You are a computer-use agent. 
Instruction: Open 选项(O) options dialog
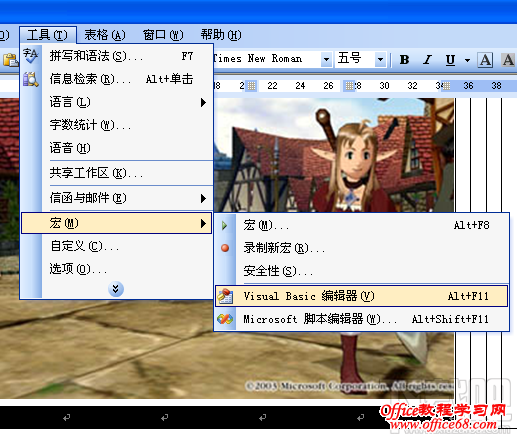point(117,269)
